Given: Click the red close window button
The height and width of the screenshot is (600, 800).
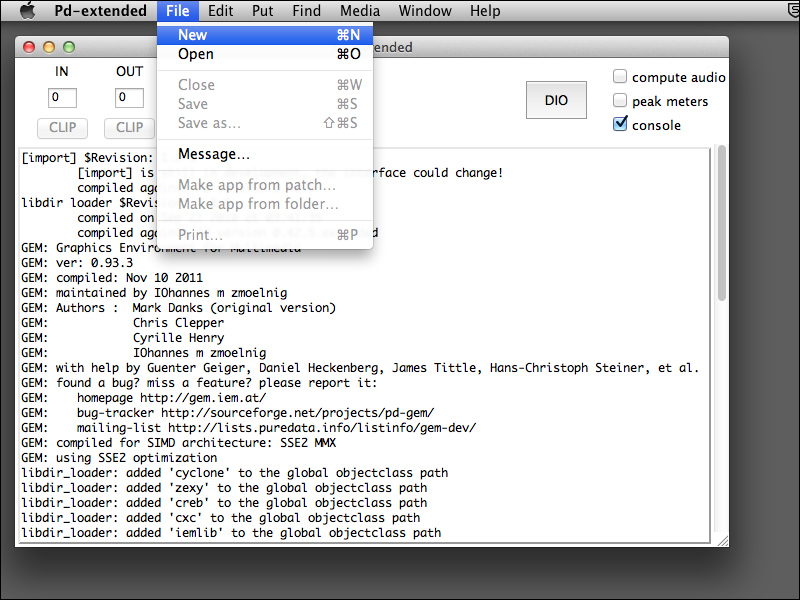Looking at the screenshot, I should click(x=29, y=47).
